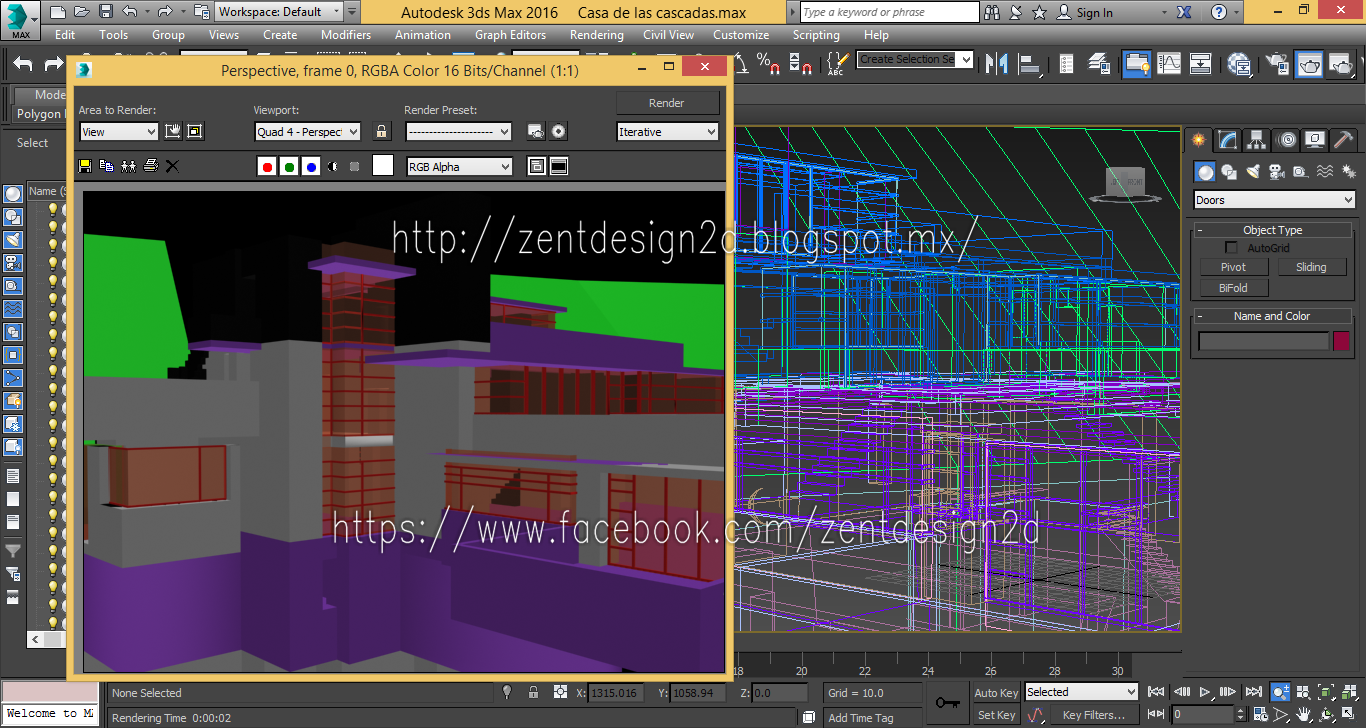1366x728 pixels.
Task: Toggle the viewport lock padlock
Action: pyautogui.click(x=381, y=131)
